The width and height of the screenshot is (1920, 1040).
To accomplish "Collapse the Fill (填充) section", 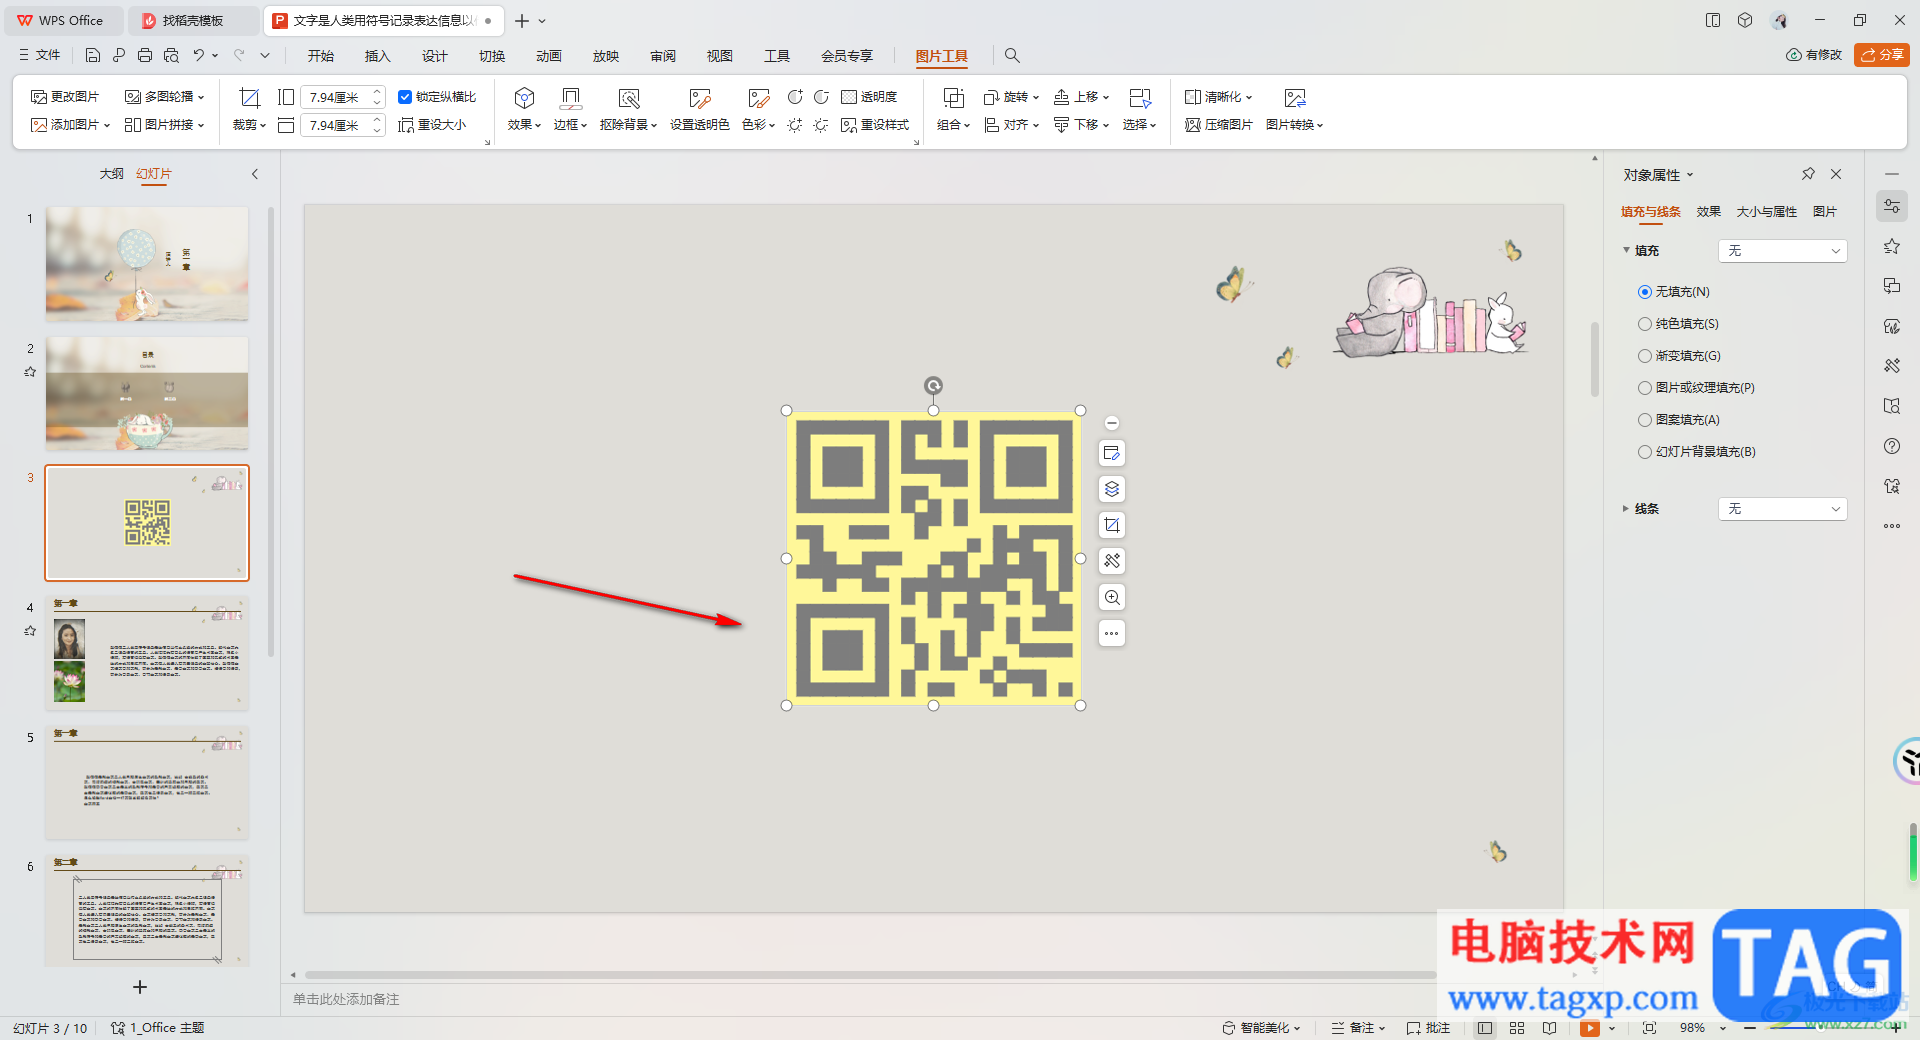I will pyautogui.click(x=1626, y=250).
